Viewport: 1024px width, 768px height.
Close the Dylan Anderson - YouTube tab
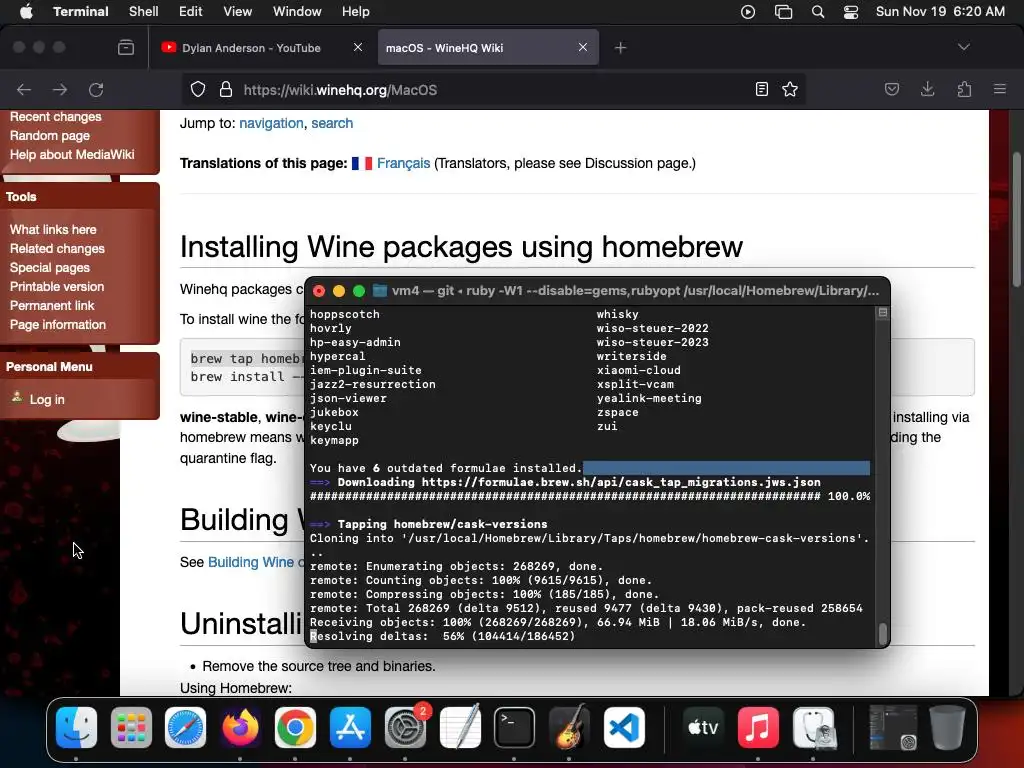(x=358, y=47)
